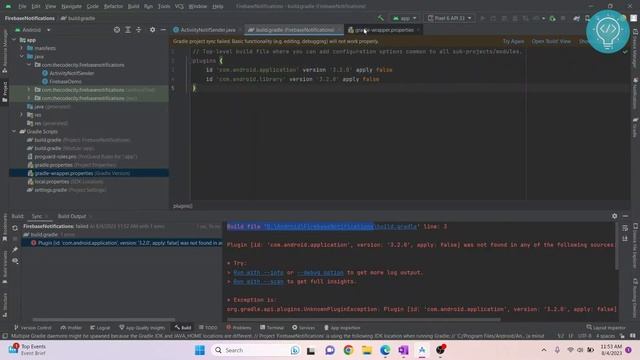
Task: Click the Open Build View link
Action: click(x=551, y=41)
